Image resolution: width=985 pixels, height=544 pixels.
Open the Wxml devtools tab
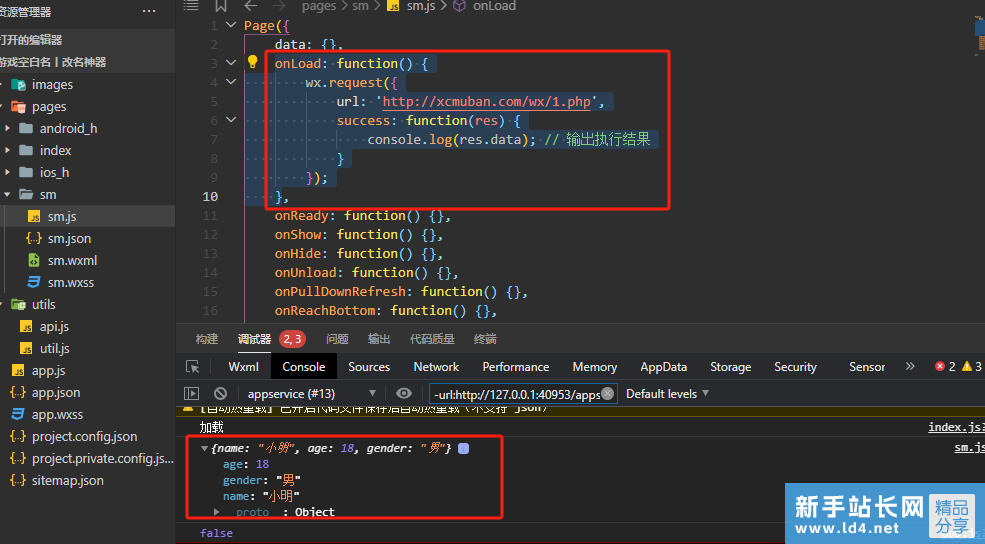pos(243,367)
